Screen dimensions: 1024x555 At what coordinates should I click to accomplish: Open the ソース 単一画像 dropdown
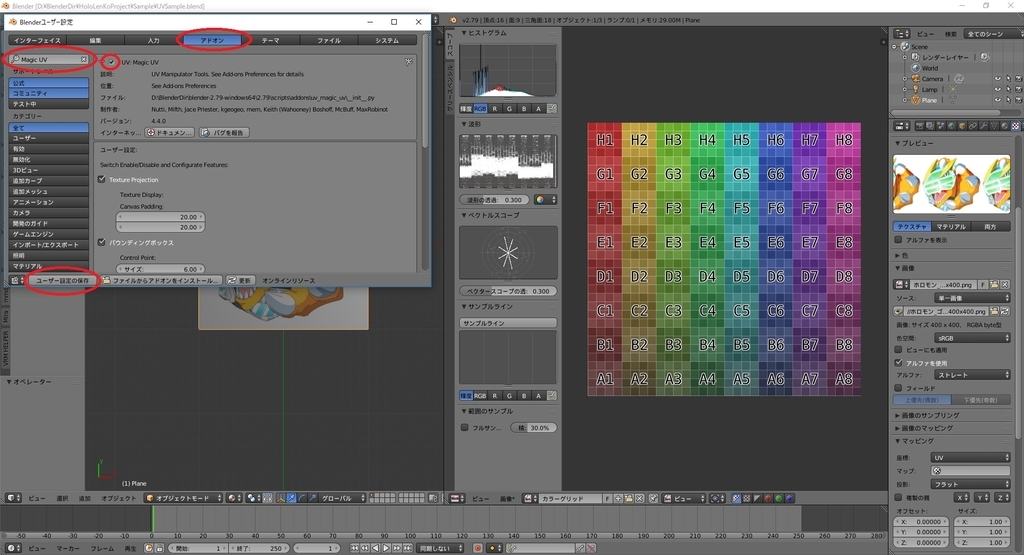pos(972,298)
